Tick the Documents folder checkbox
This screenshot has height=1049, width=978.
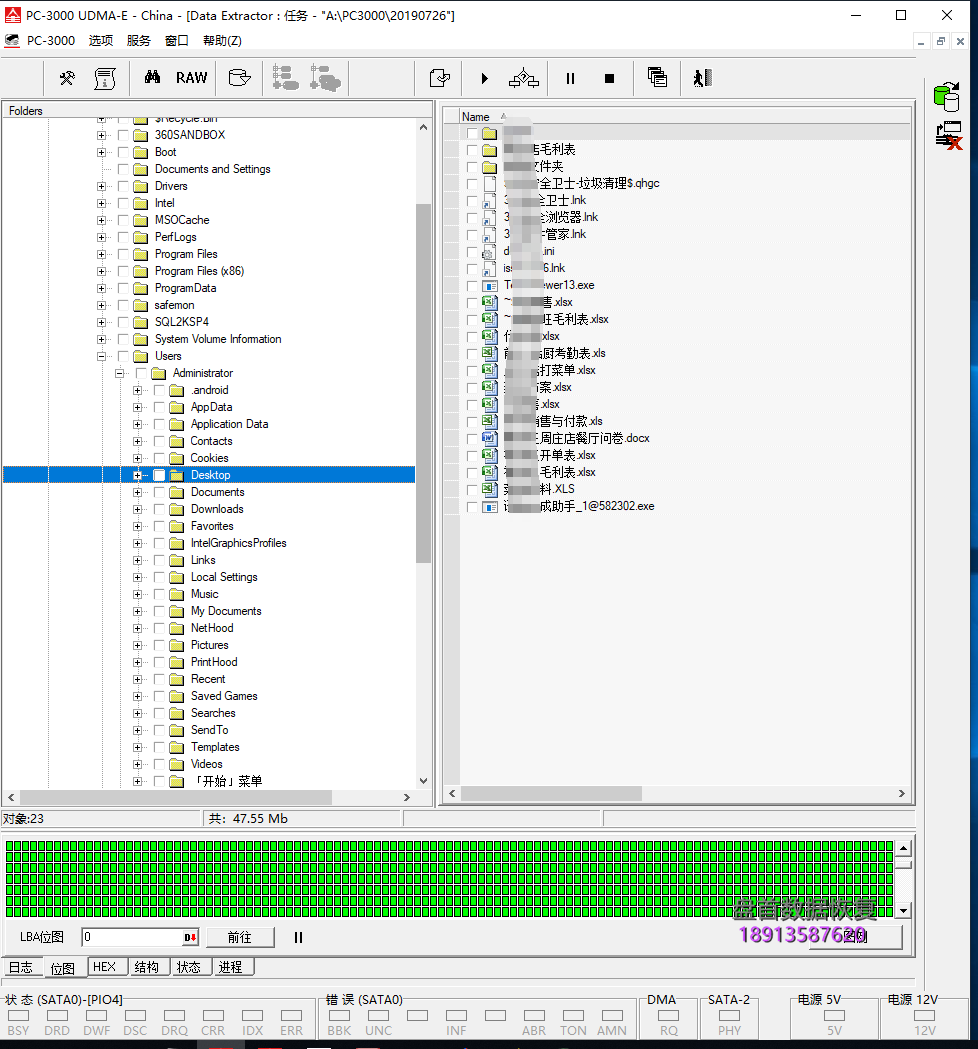pos(159,492)
